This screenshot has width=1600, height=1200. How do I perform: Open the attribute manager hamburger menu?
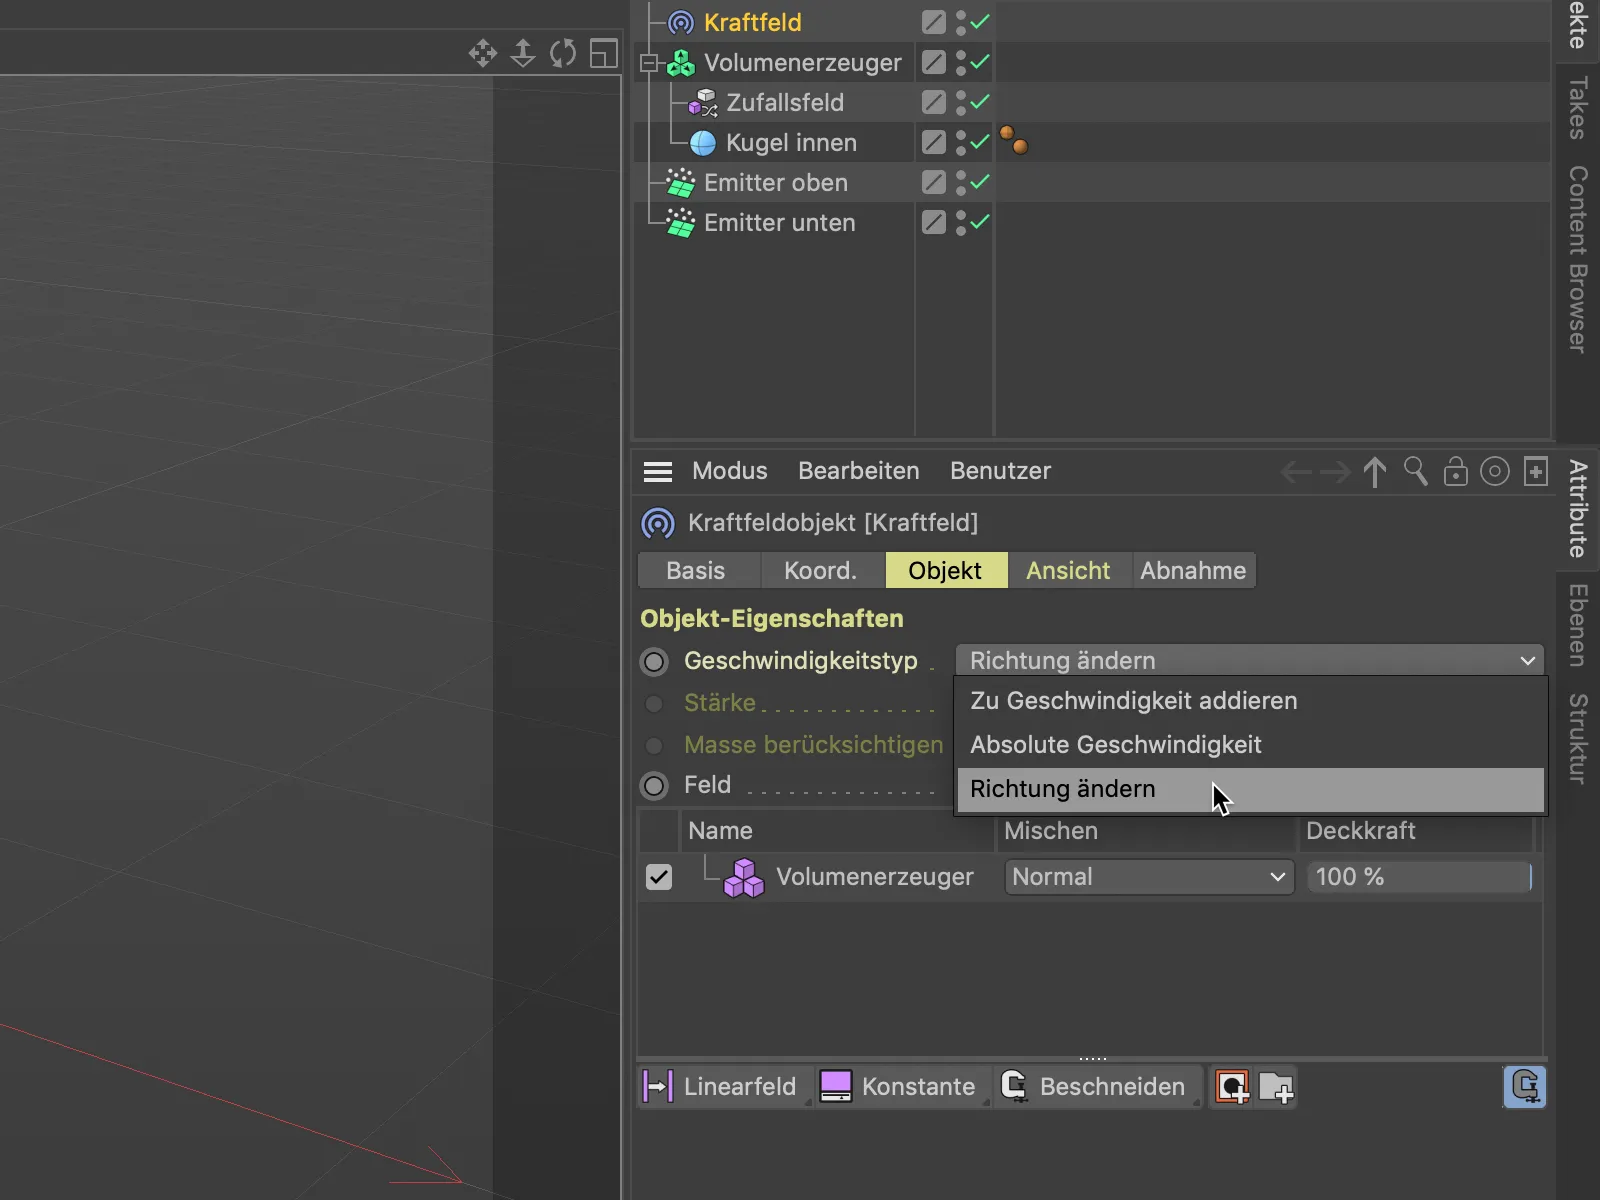pos(658,472)
